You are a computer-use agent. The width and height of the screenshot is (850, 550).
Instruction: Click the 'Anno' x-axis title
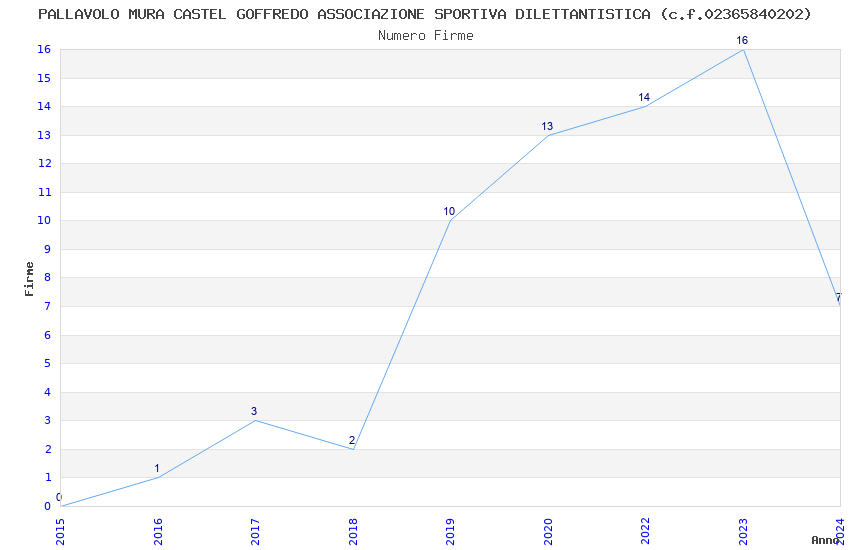click(824, 540)
